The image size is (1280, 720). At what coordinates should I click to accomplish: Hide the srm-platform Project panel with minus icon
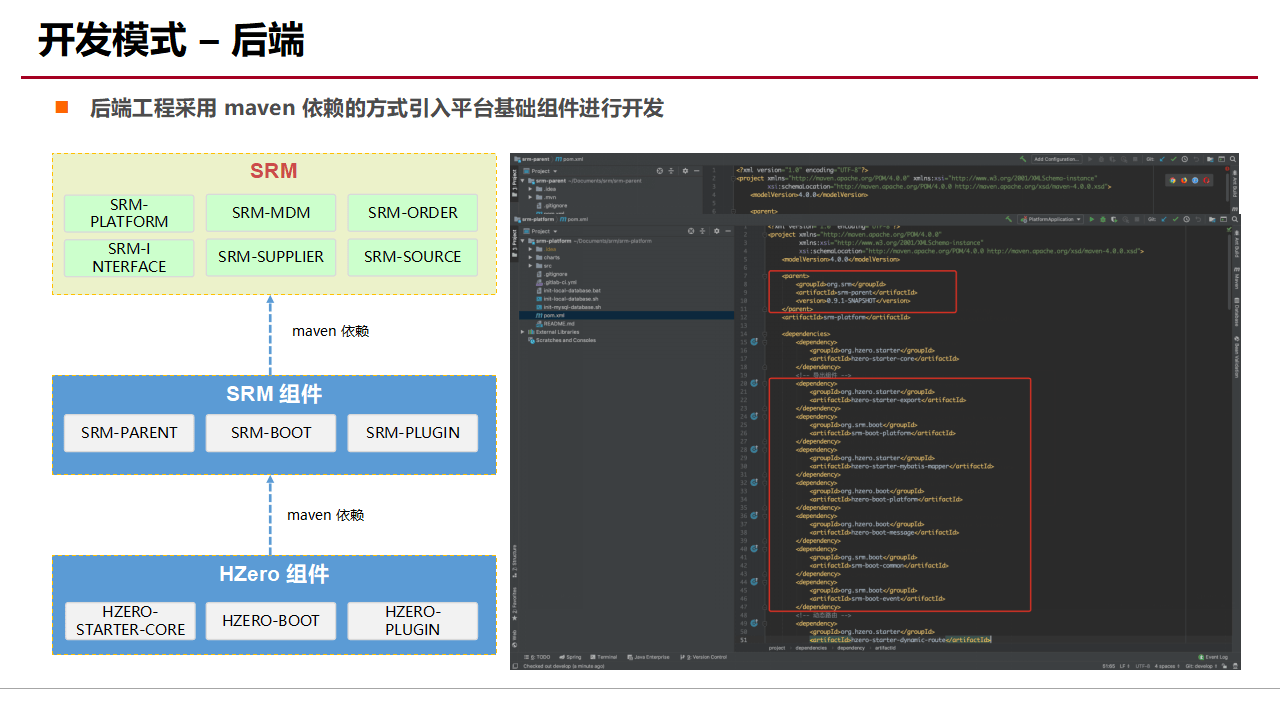click(728, 231)
